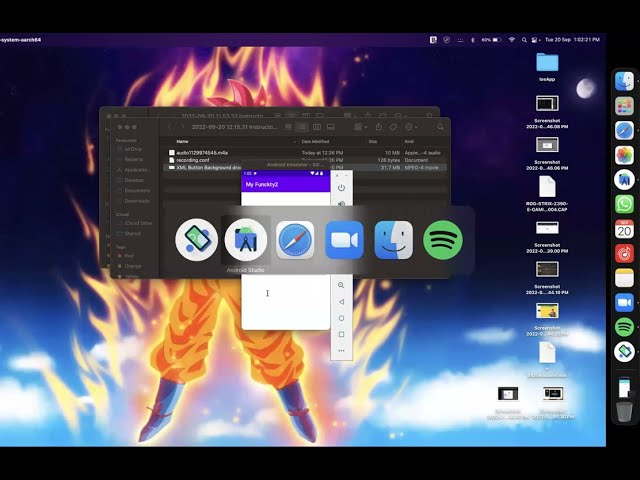The width and height of the screenshot is (640, 480).
Task: Open Calendar from the Dock
Action: click(624, 229)
